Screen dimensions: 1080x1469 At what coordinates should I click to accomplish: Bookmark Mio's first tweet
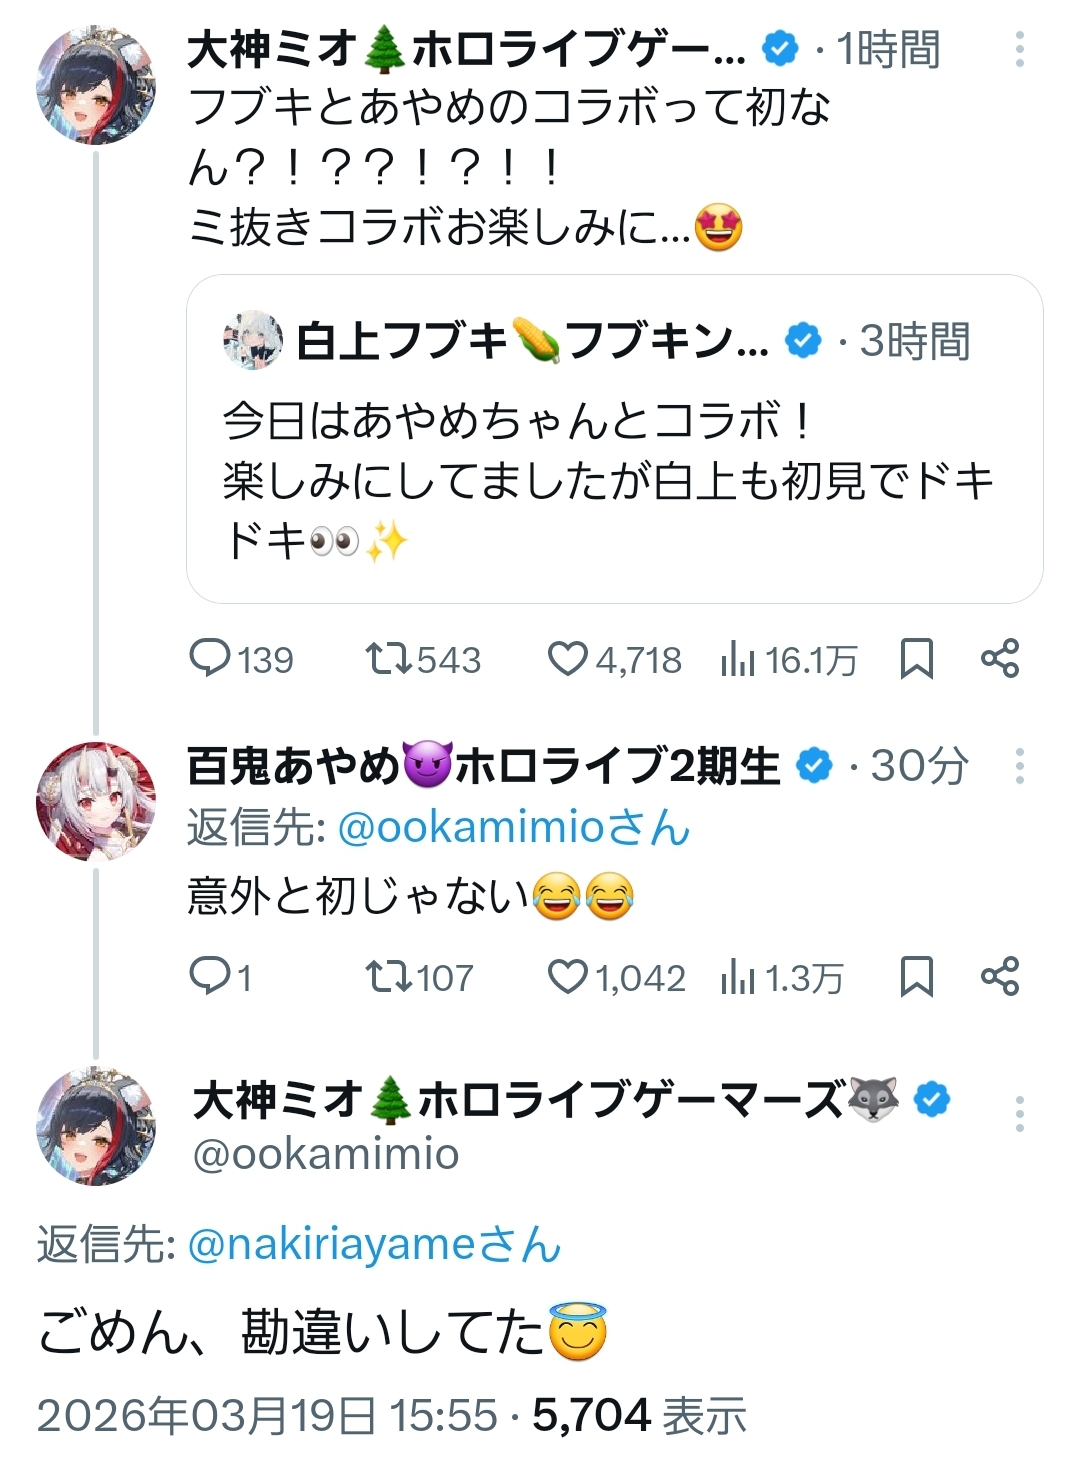coord(916,659)
